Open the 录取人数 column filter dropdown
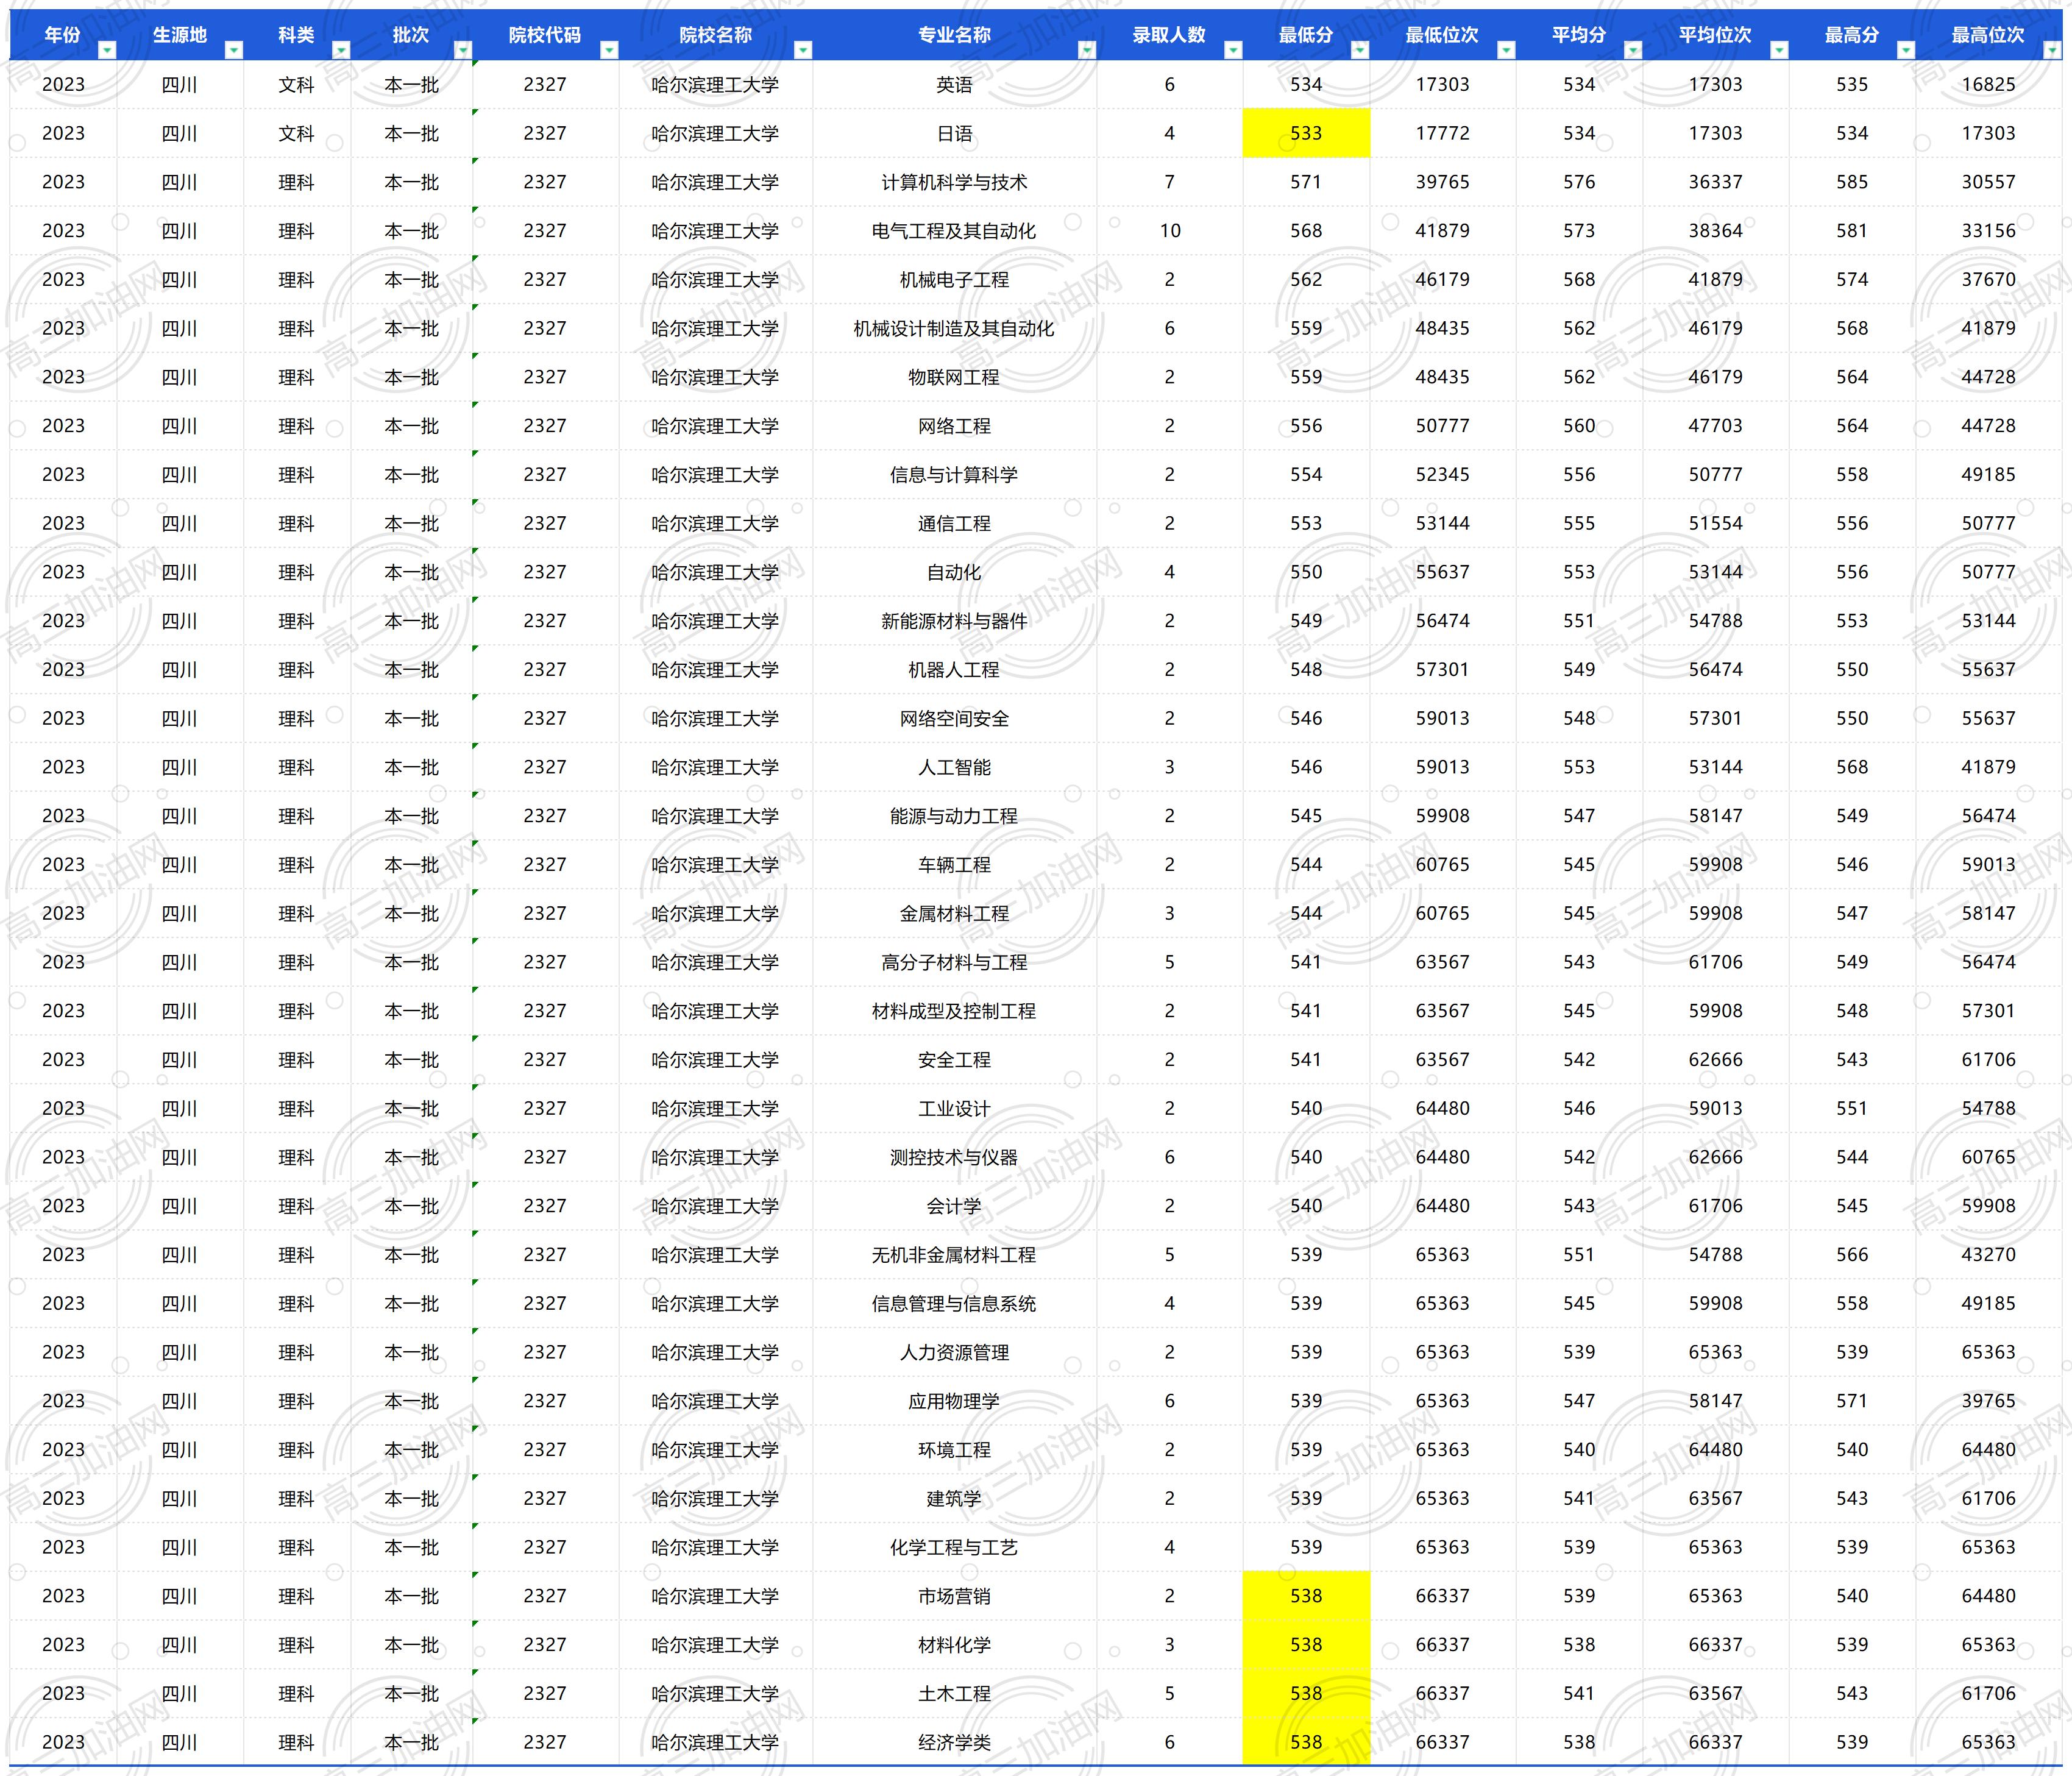Image resolution: width=2072 pixels, height=1776 pixels. coord(1233,50)
